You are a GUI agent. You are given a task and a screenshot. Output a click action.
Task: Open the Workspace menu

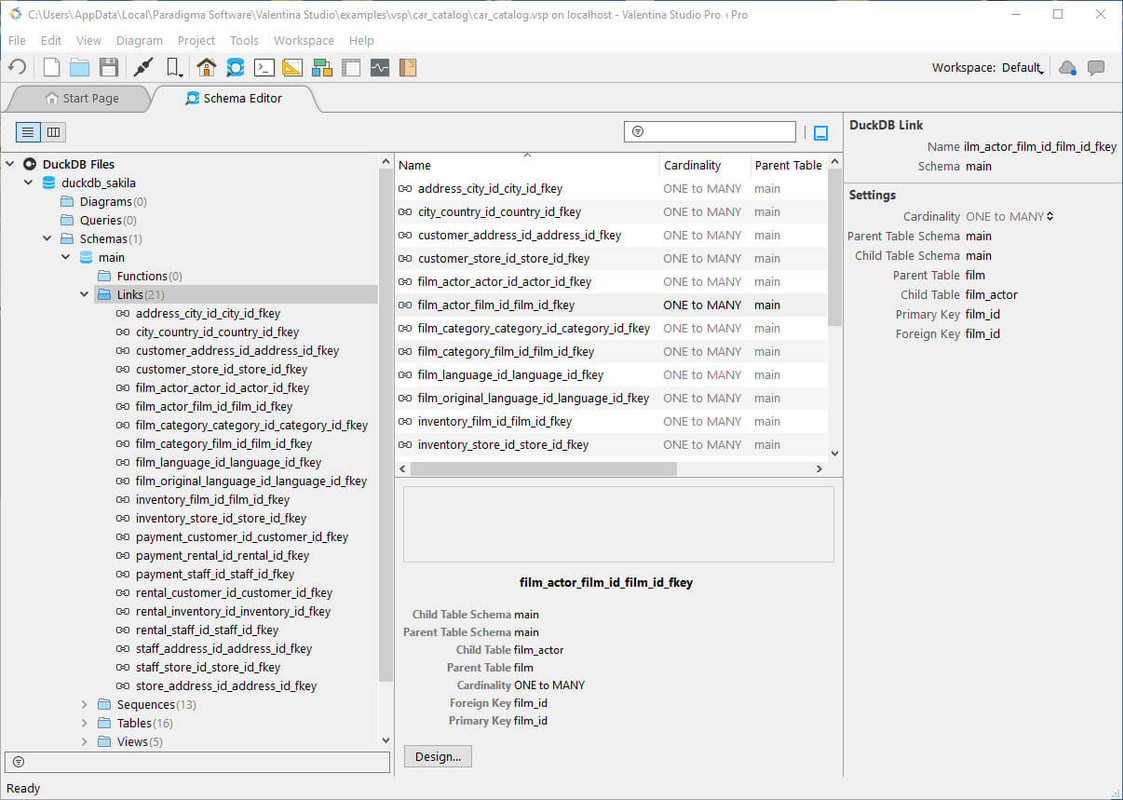coord(304,40)
